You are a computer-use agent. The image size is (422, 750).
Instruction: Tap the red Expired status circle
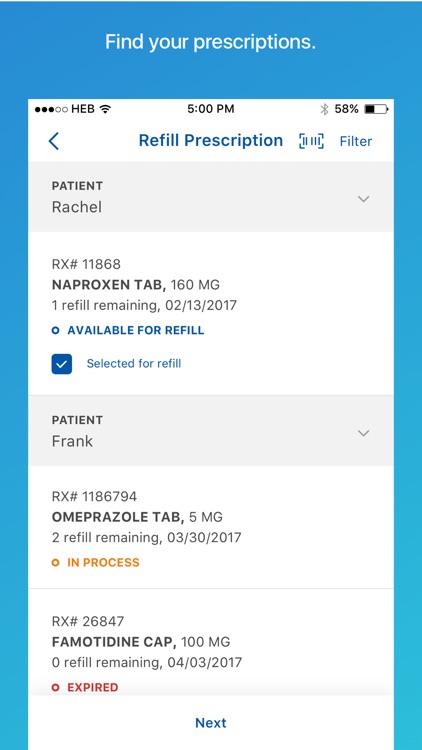click(56, 687)
